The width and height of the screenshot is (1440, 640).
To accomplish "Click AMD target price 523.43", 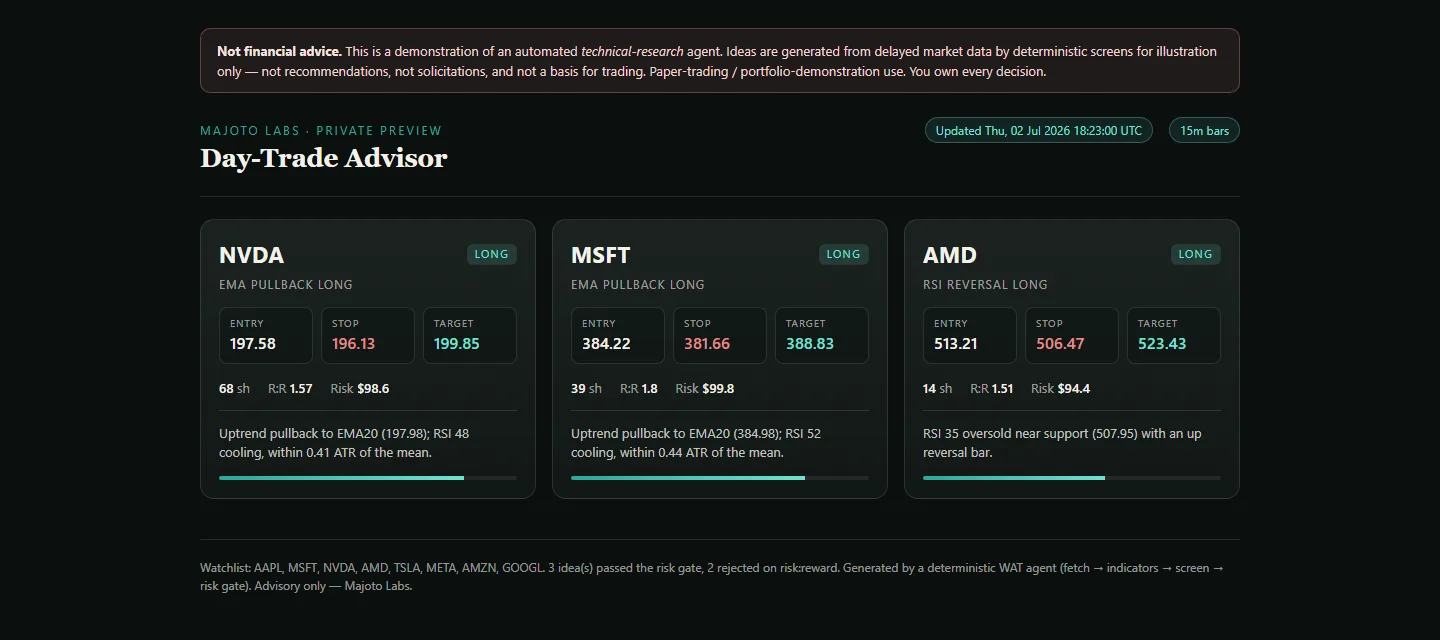I will (1162, 344).
